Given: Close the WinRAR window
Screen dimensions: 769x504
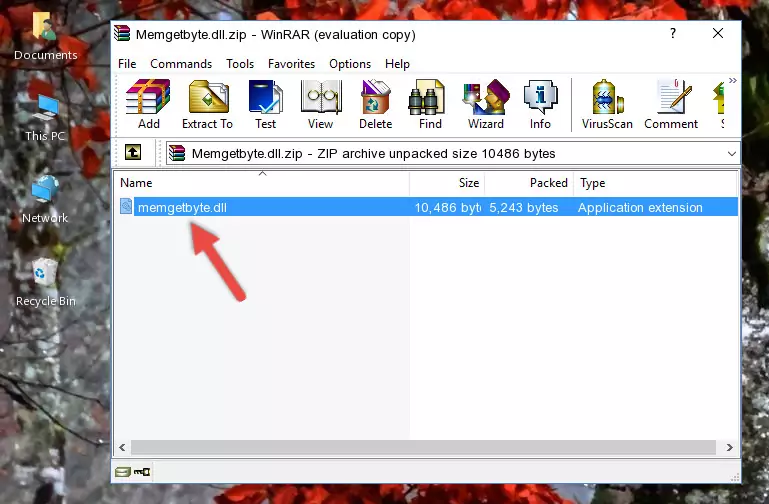Looking at the screenshot, I should click(x=718, y=33).
